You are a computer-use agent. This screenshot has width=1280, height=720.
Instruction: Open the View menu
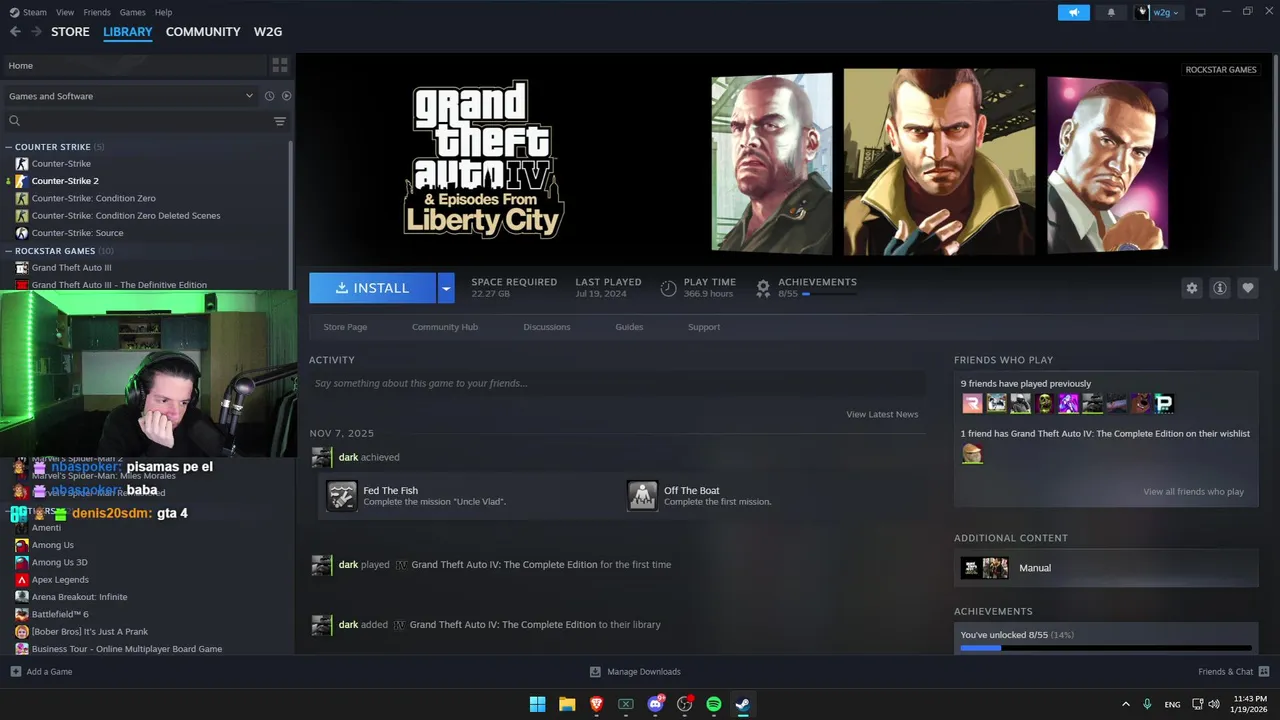pos(65,12)
